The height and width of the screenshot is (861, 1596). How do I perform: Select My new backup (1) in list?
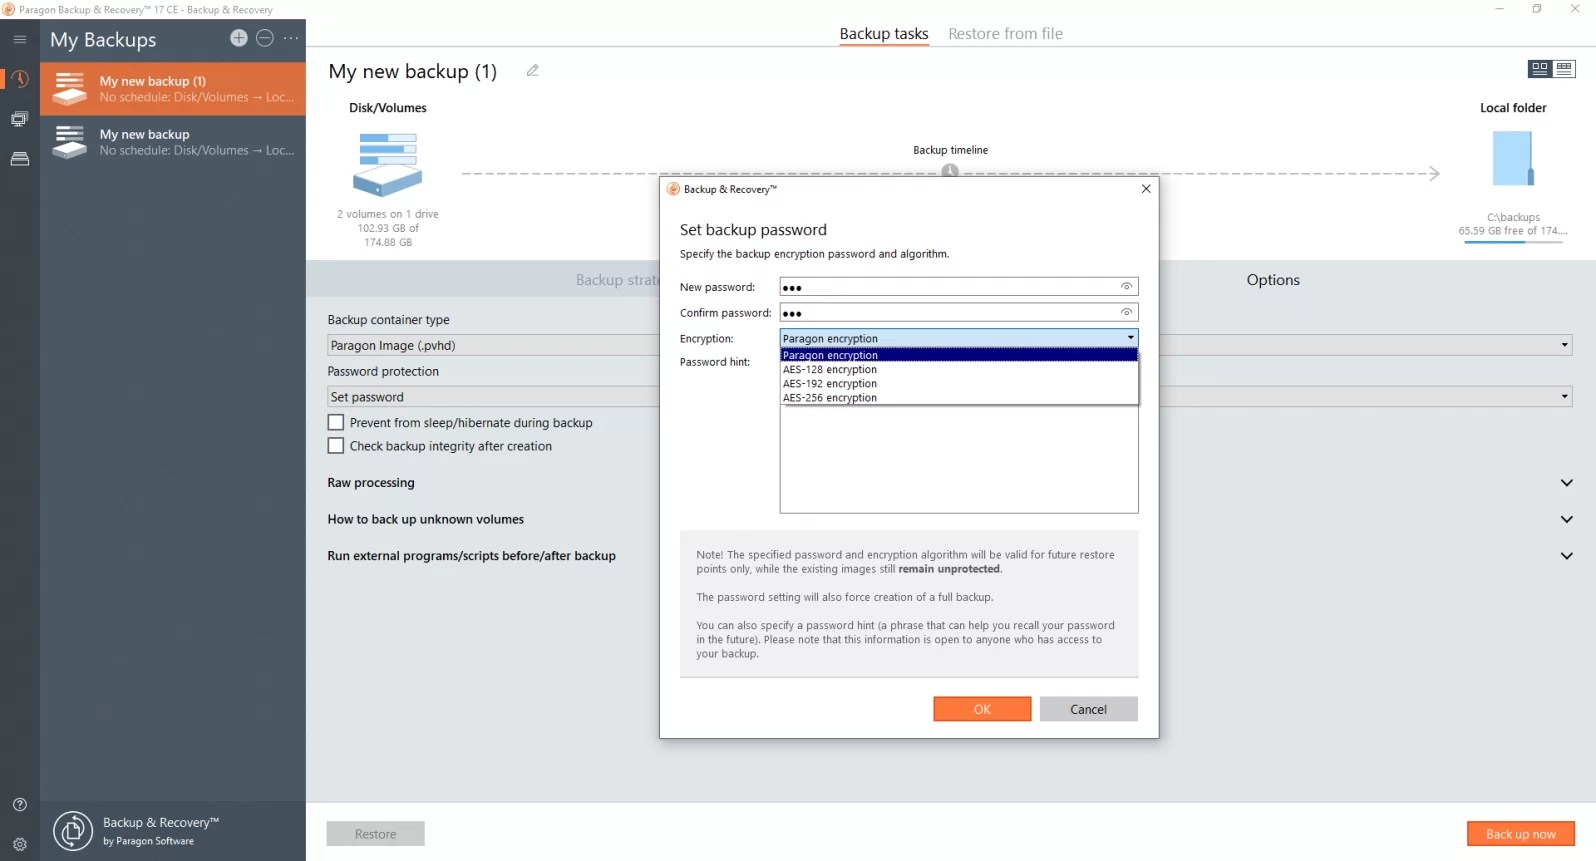click(173, 89)
